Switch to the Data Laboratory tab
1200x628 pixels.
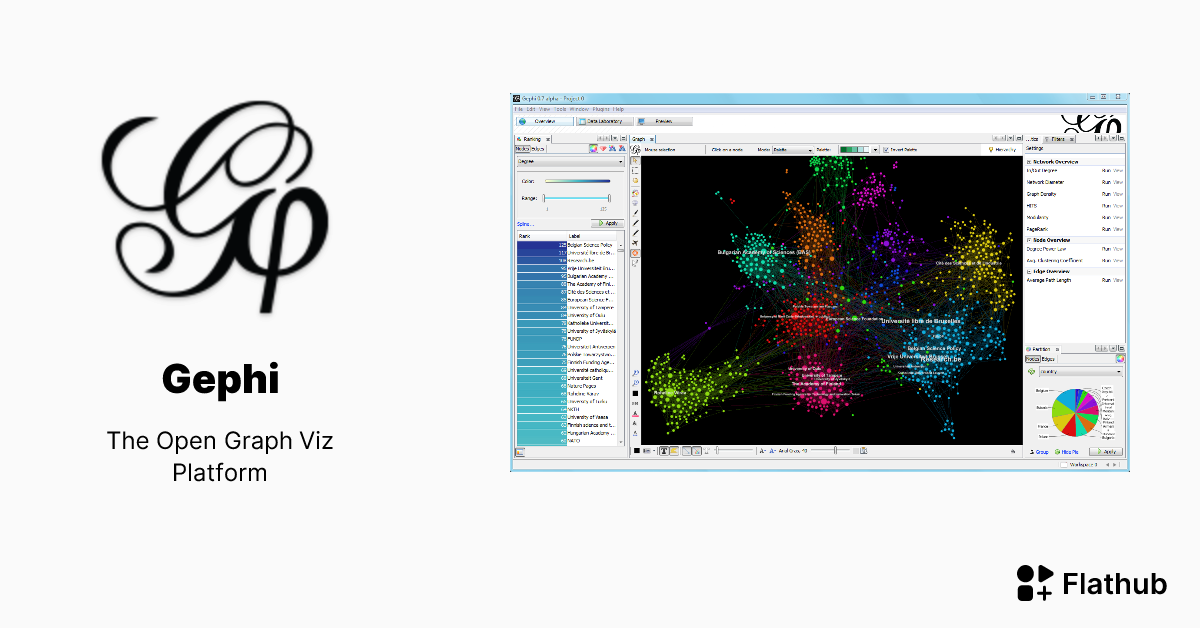click(x=604, y=120)
